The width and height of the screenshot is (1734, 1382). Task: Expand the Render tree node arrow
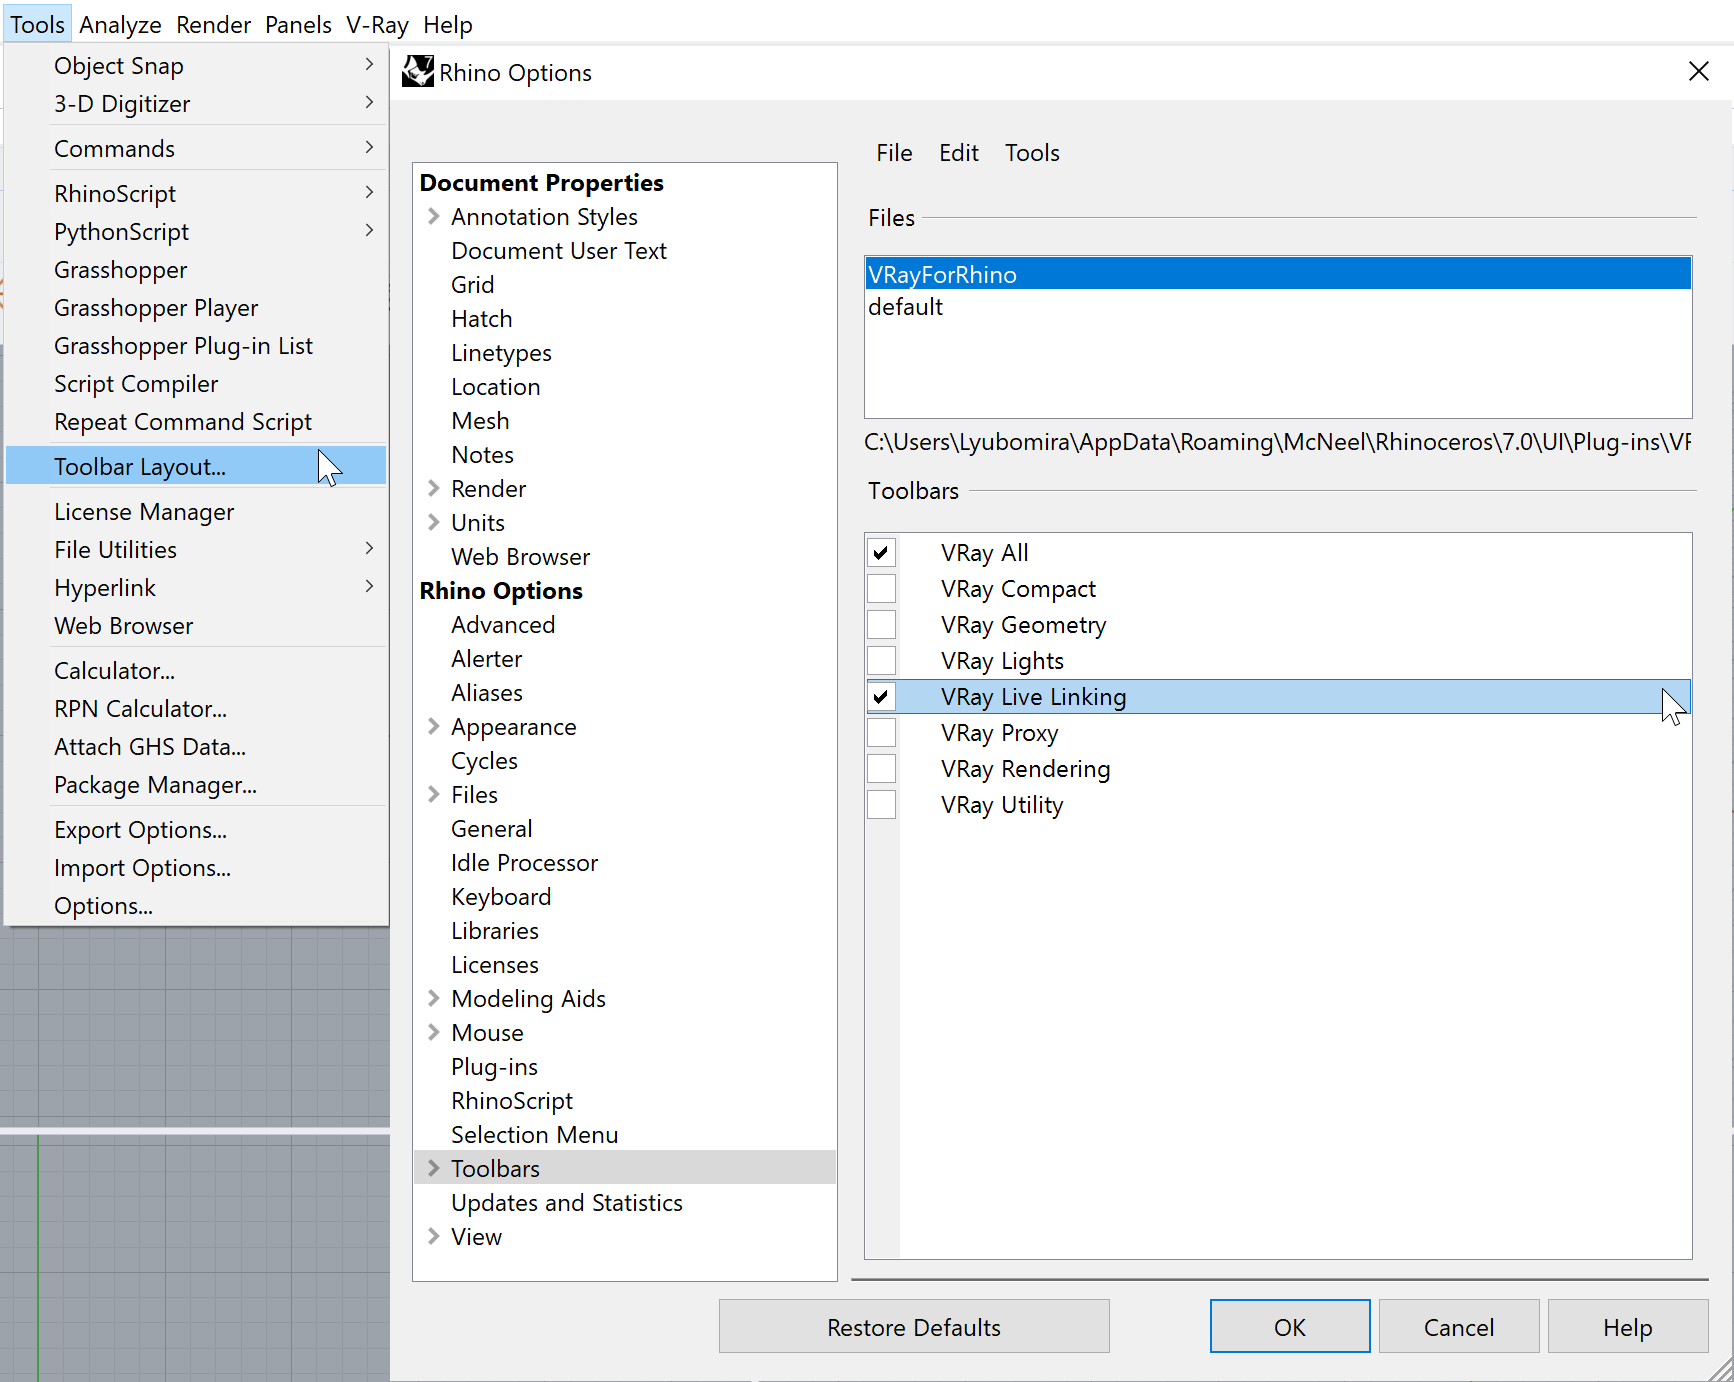click(x=433, y=489)
